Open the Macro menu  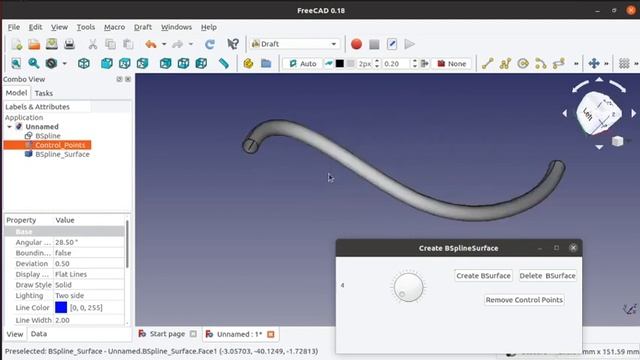114,27
